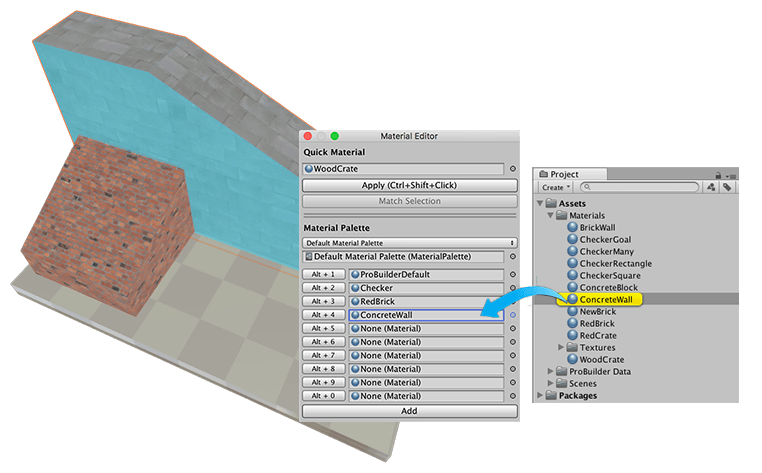Click the Alt + 1 shortcut button
This screenshot has width=762, height=473.
(x=323, y=275)
